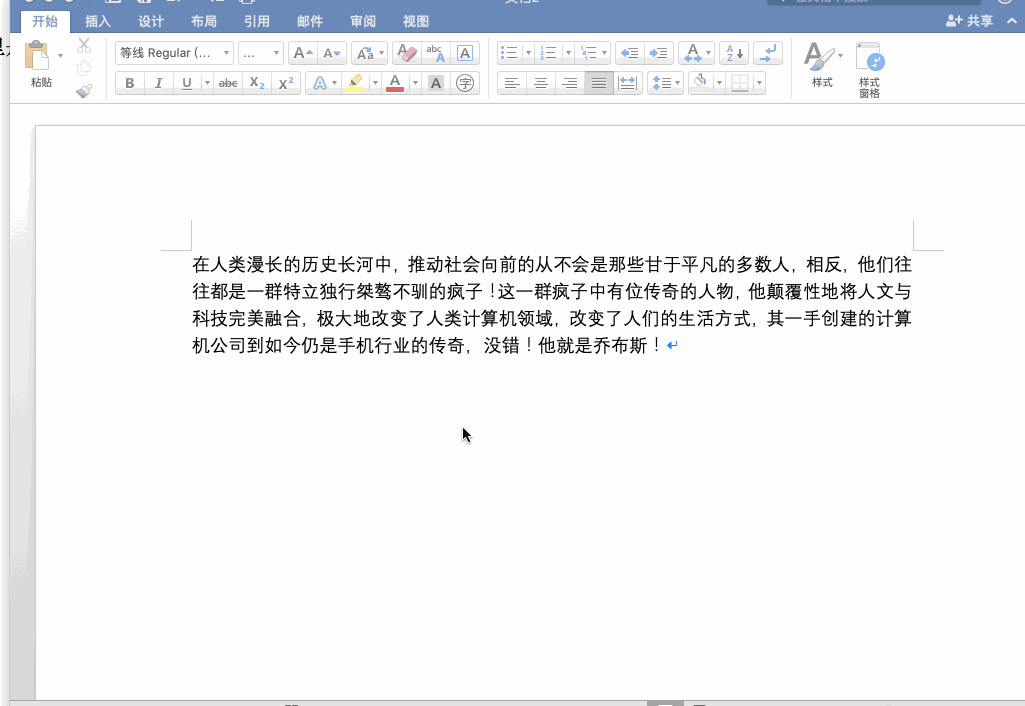Show paragraph marks toggle icon
Image resolution: width=1025 pixels, height=706 pixels.
coord(768,53)
